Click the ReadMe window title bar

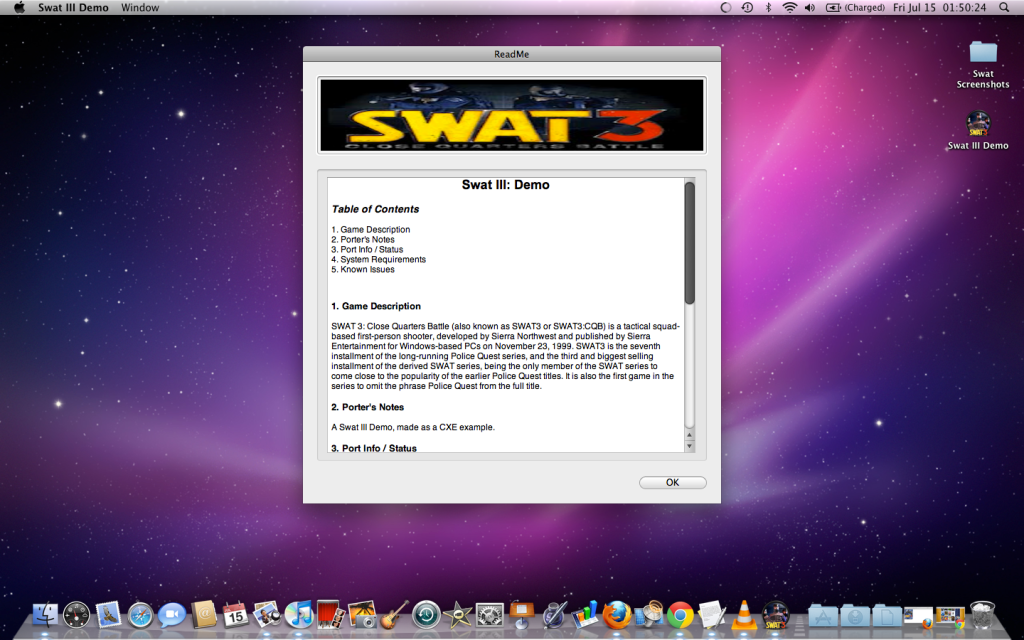tap(511, 54)
